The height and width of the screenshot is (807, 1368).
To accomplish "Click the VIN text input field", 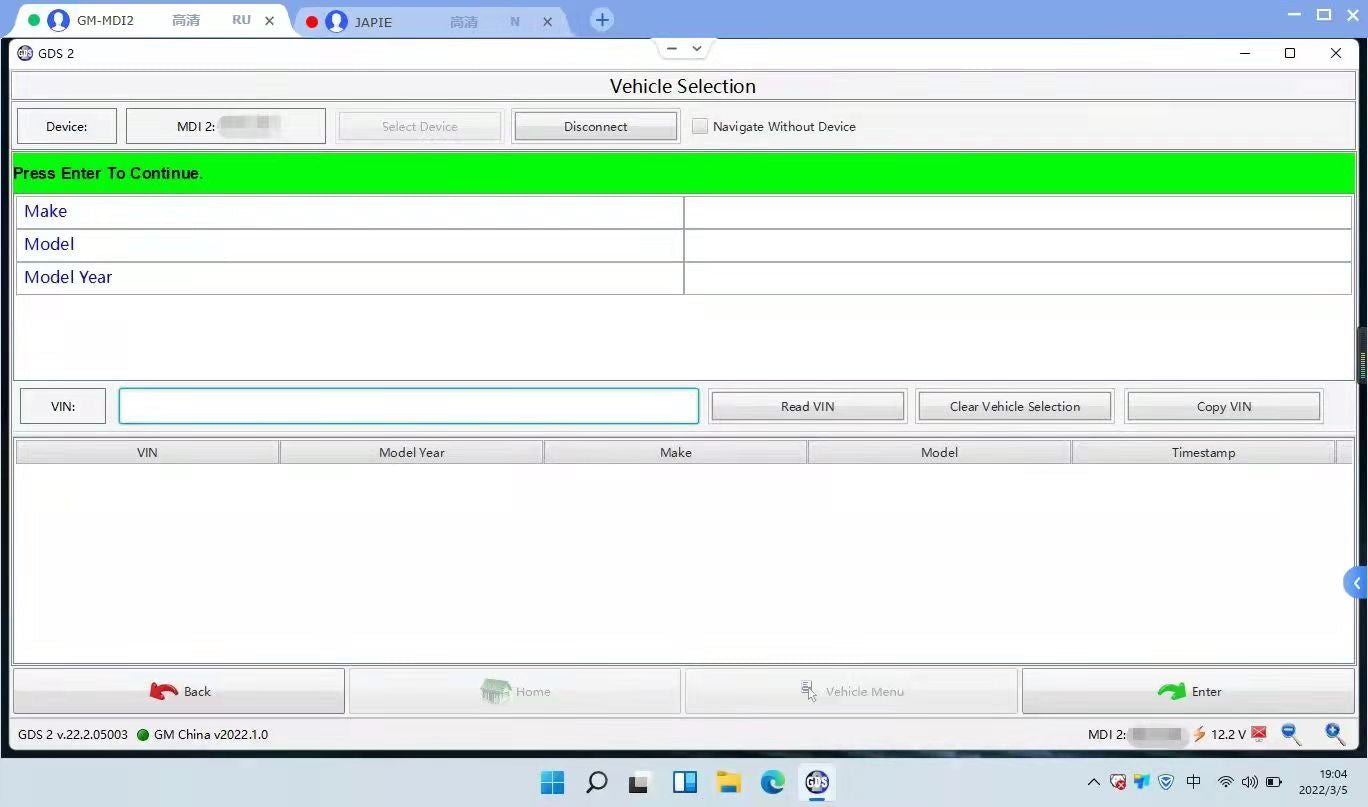I will (x=408, y=406).
